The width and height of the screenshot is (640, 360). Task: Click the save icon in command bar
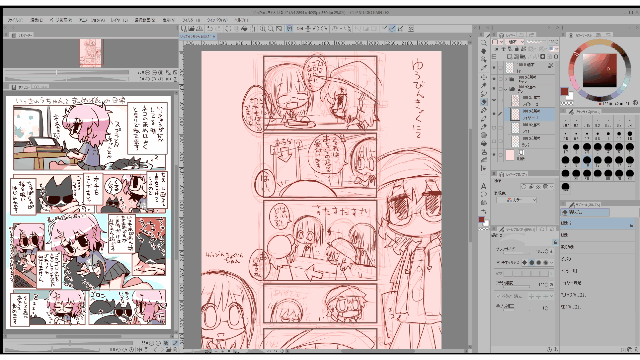pos(200,29)
